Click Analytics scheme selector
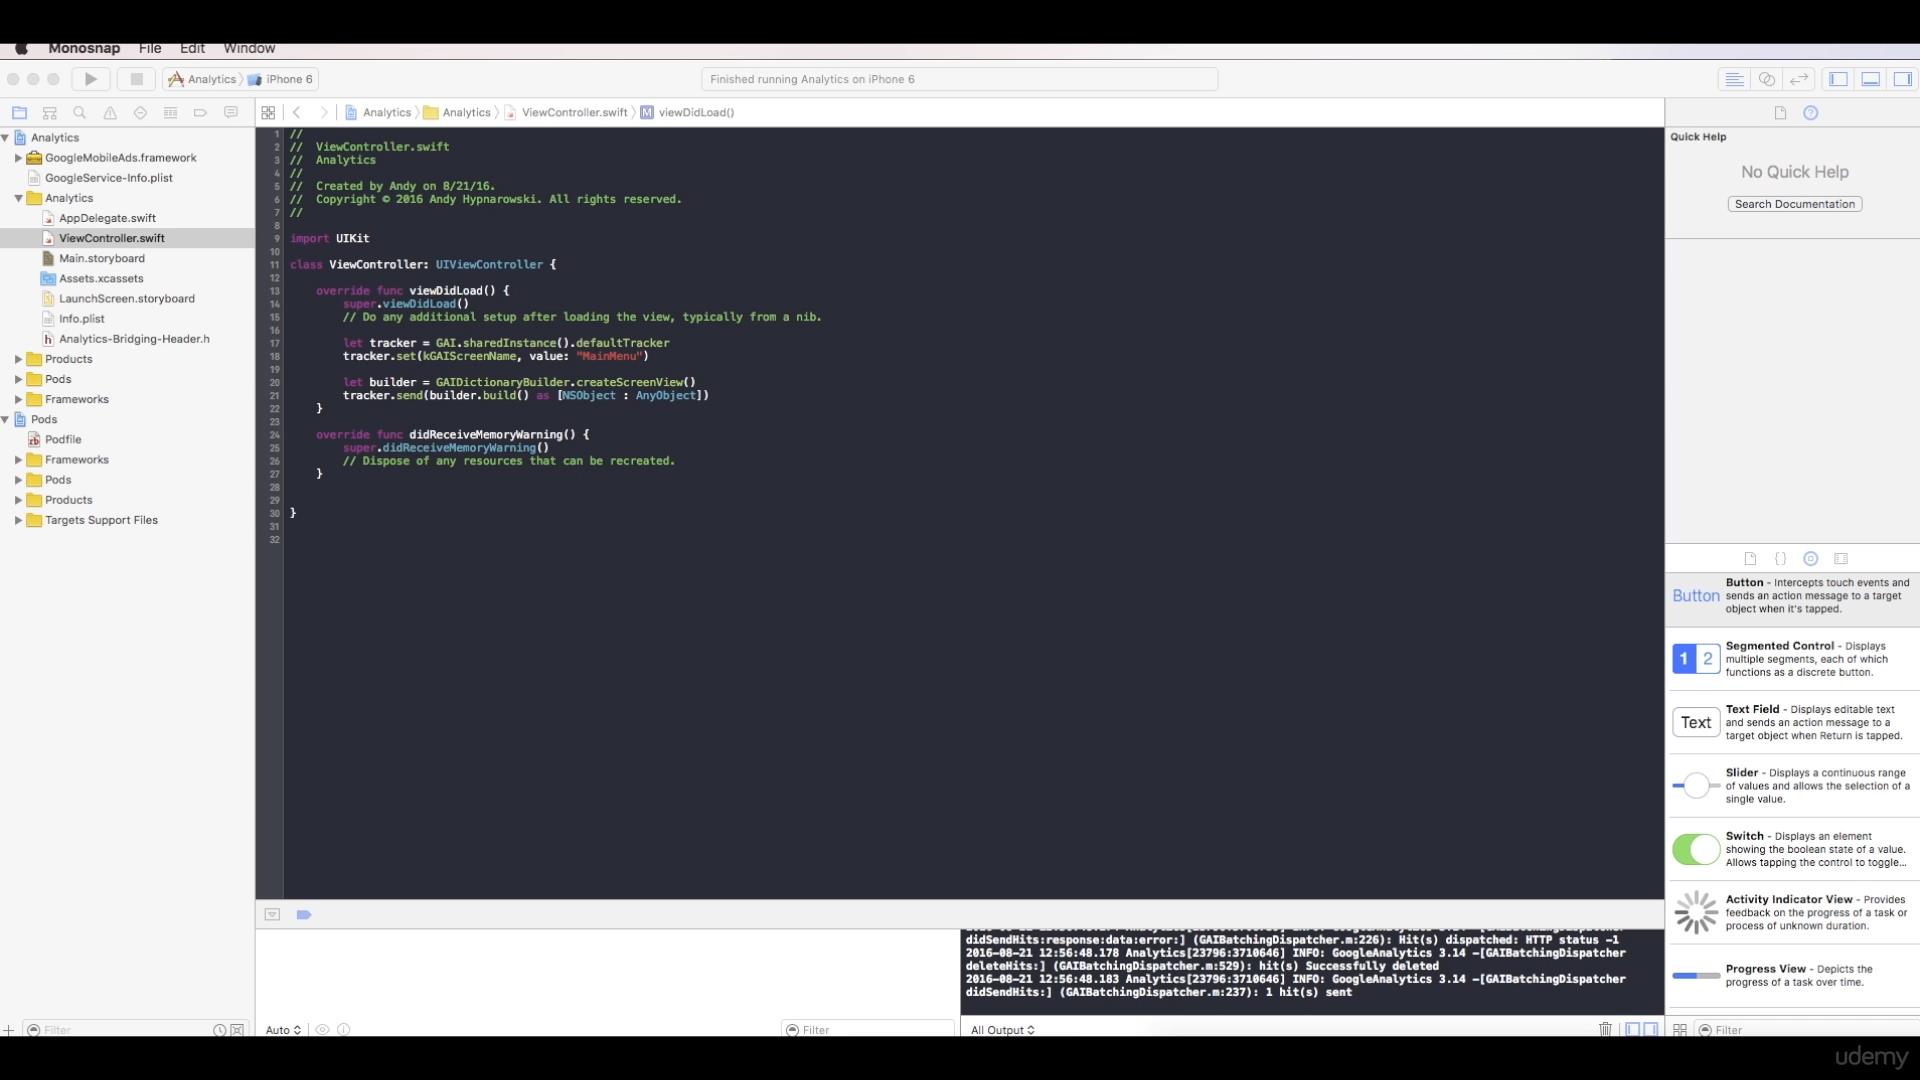Image resolution: width=1920 pixels, height=1080 pixels. [x=203, y=79]
